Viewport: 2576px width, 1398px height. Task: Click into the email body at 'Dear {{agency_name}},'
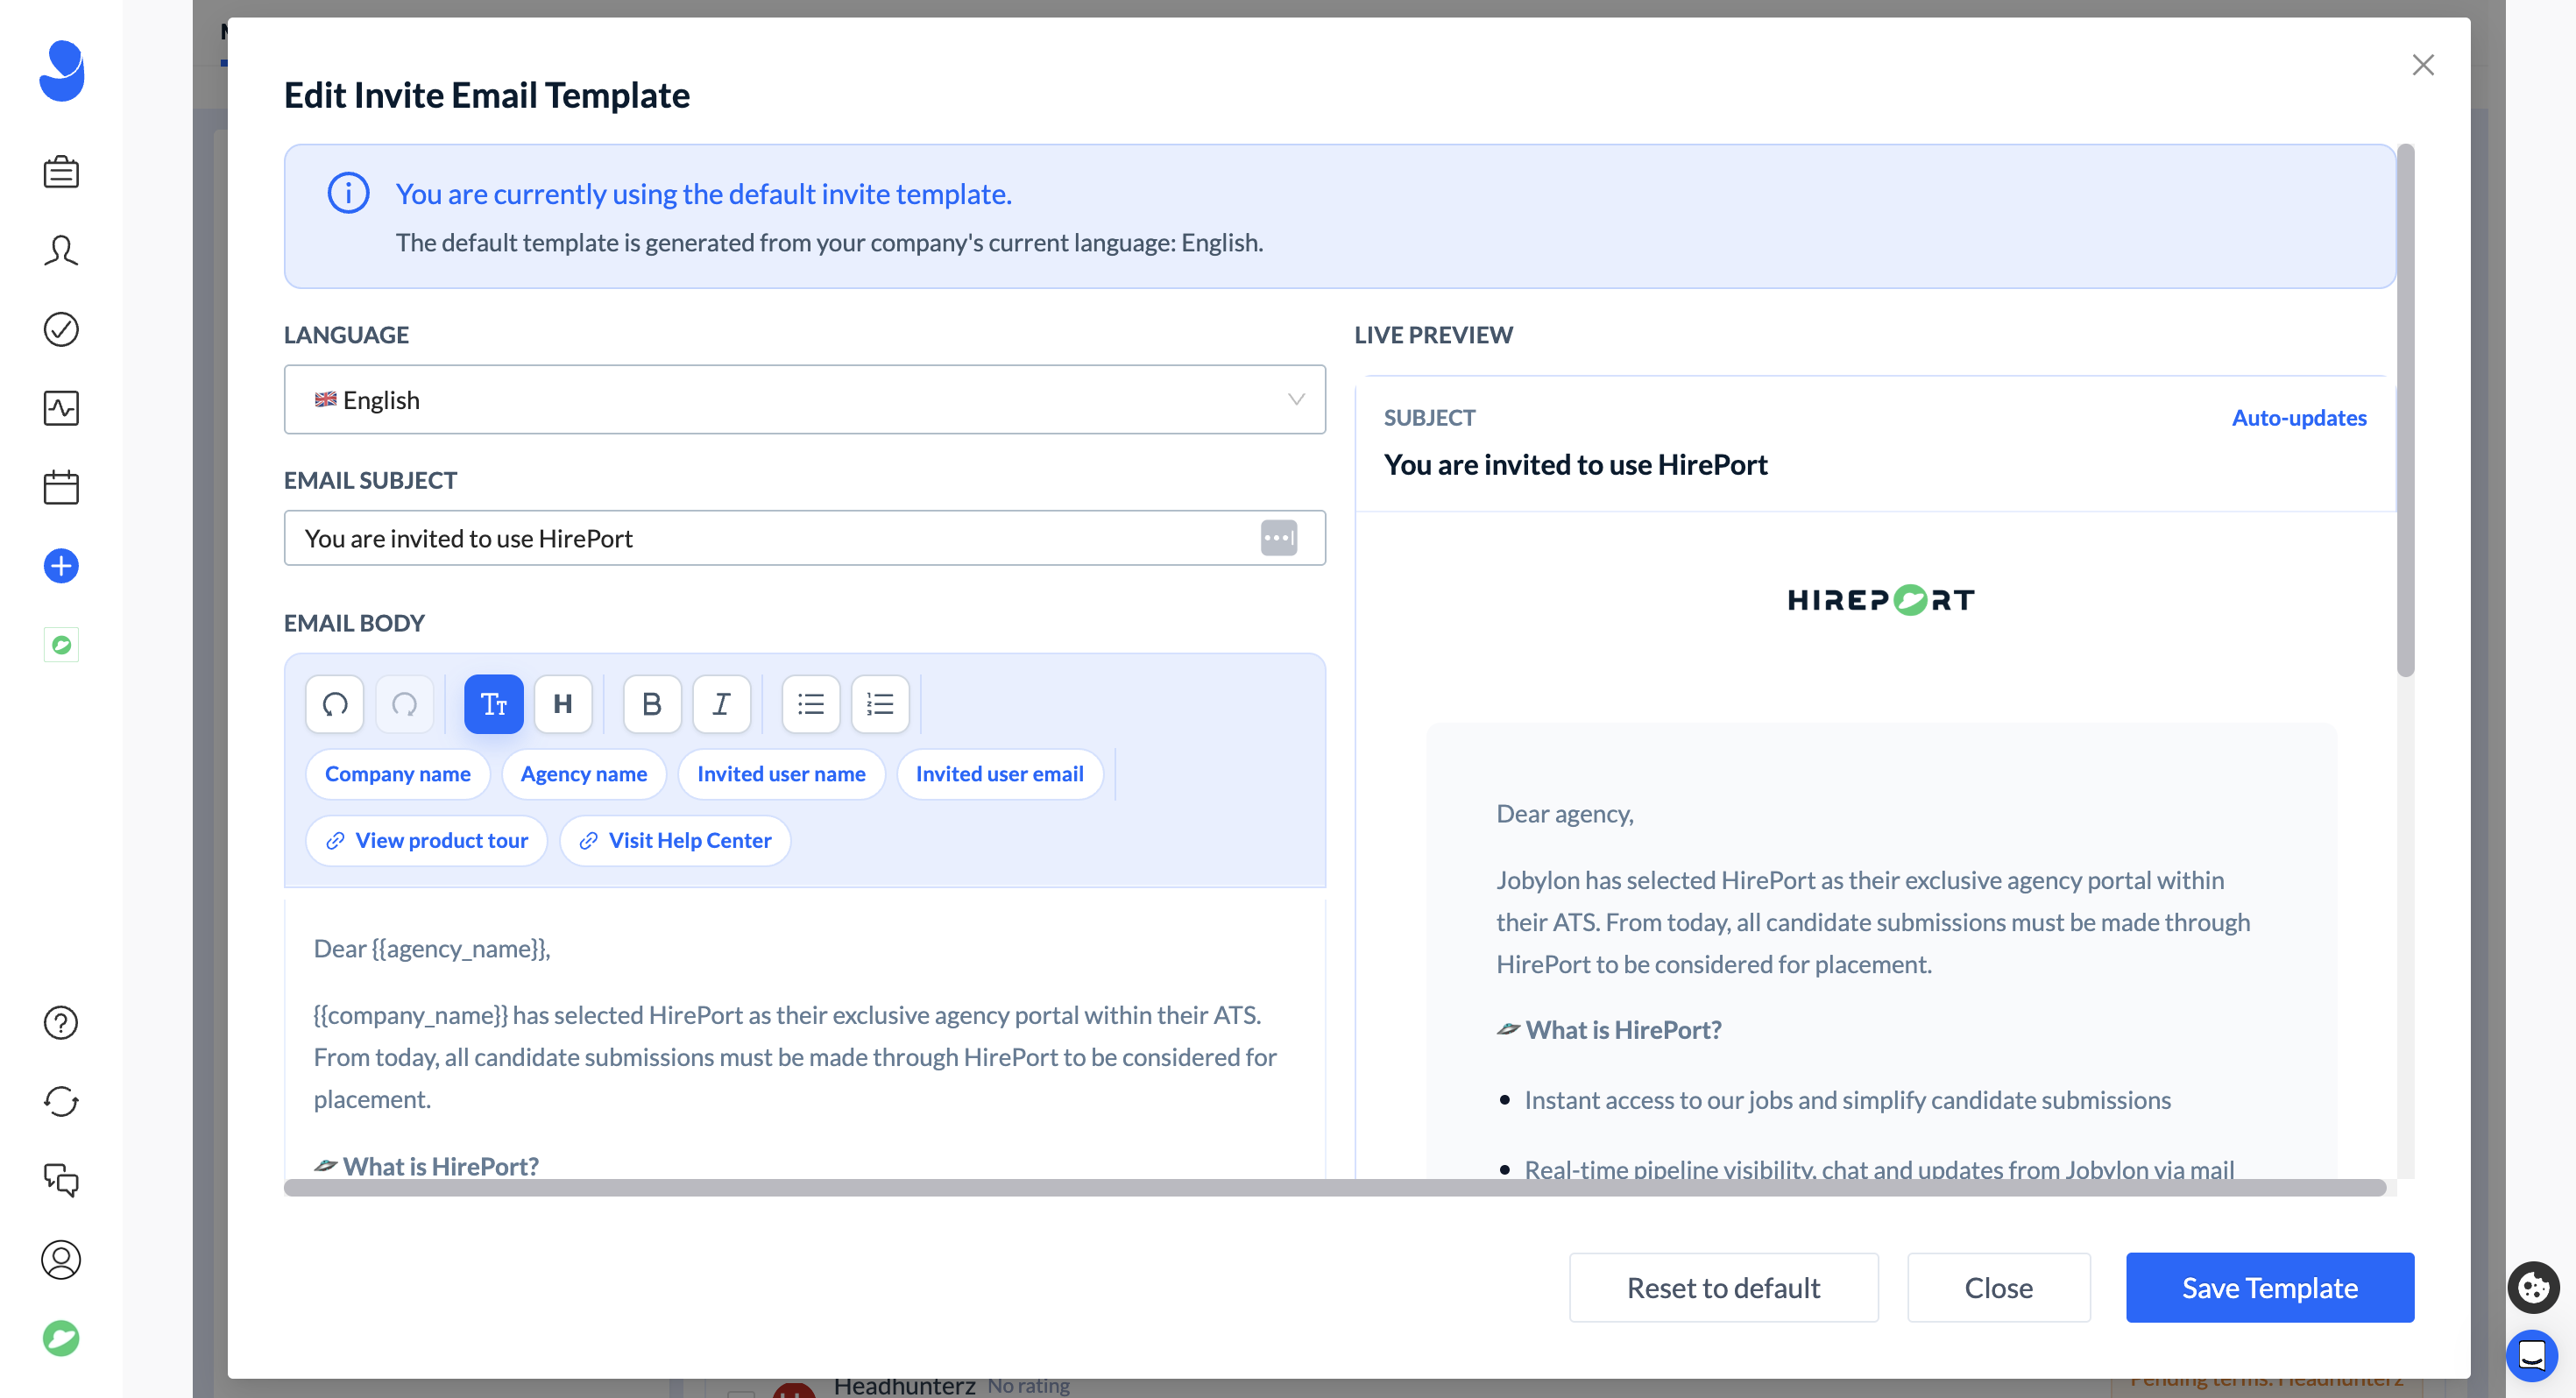(x=432, y=949)
